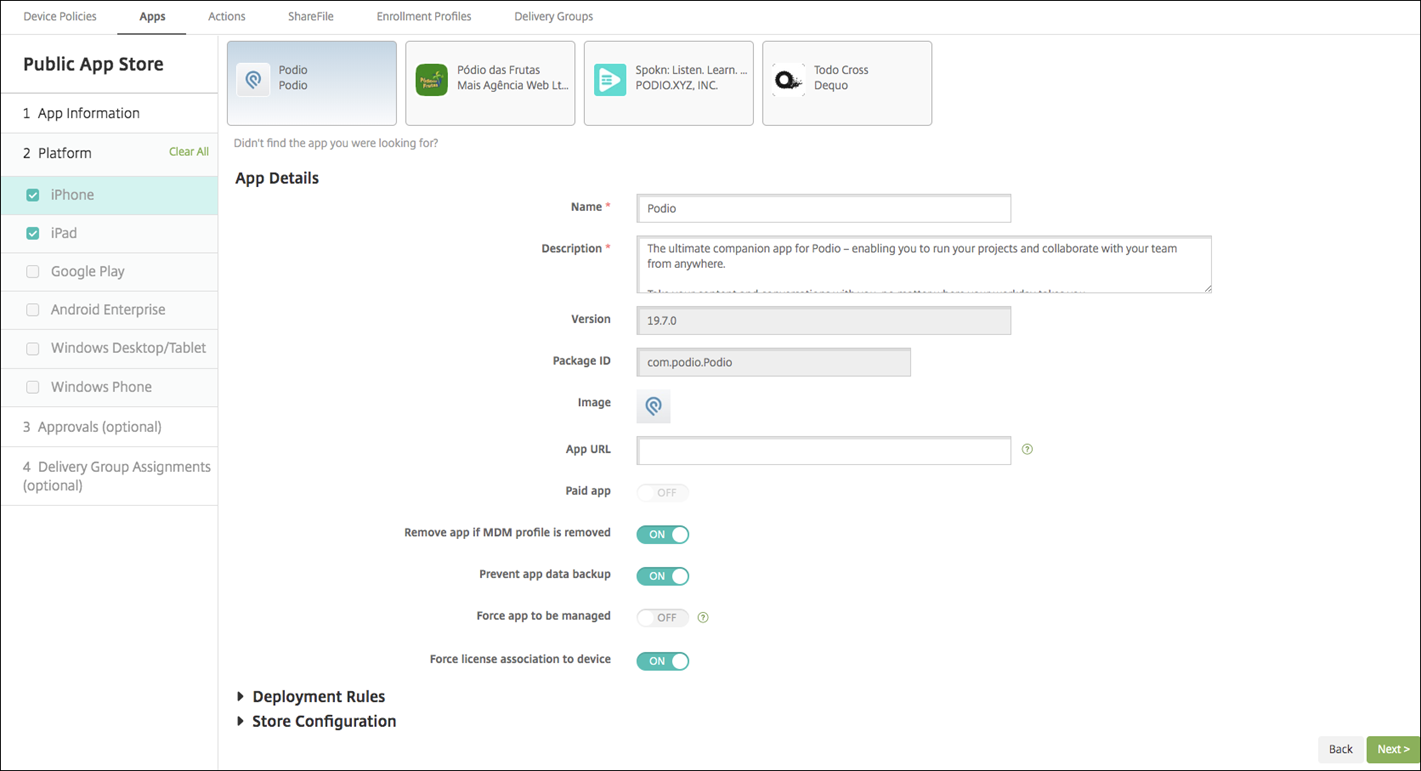Expand the Deployment Rules section
Screen dimensions: 1421x771
[311, 697]
